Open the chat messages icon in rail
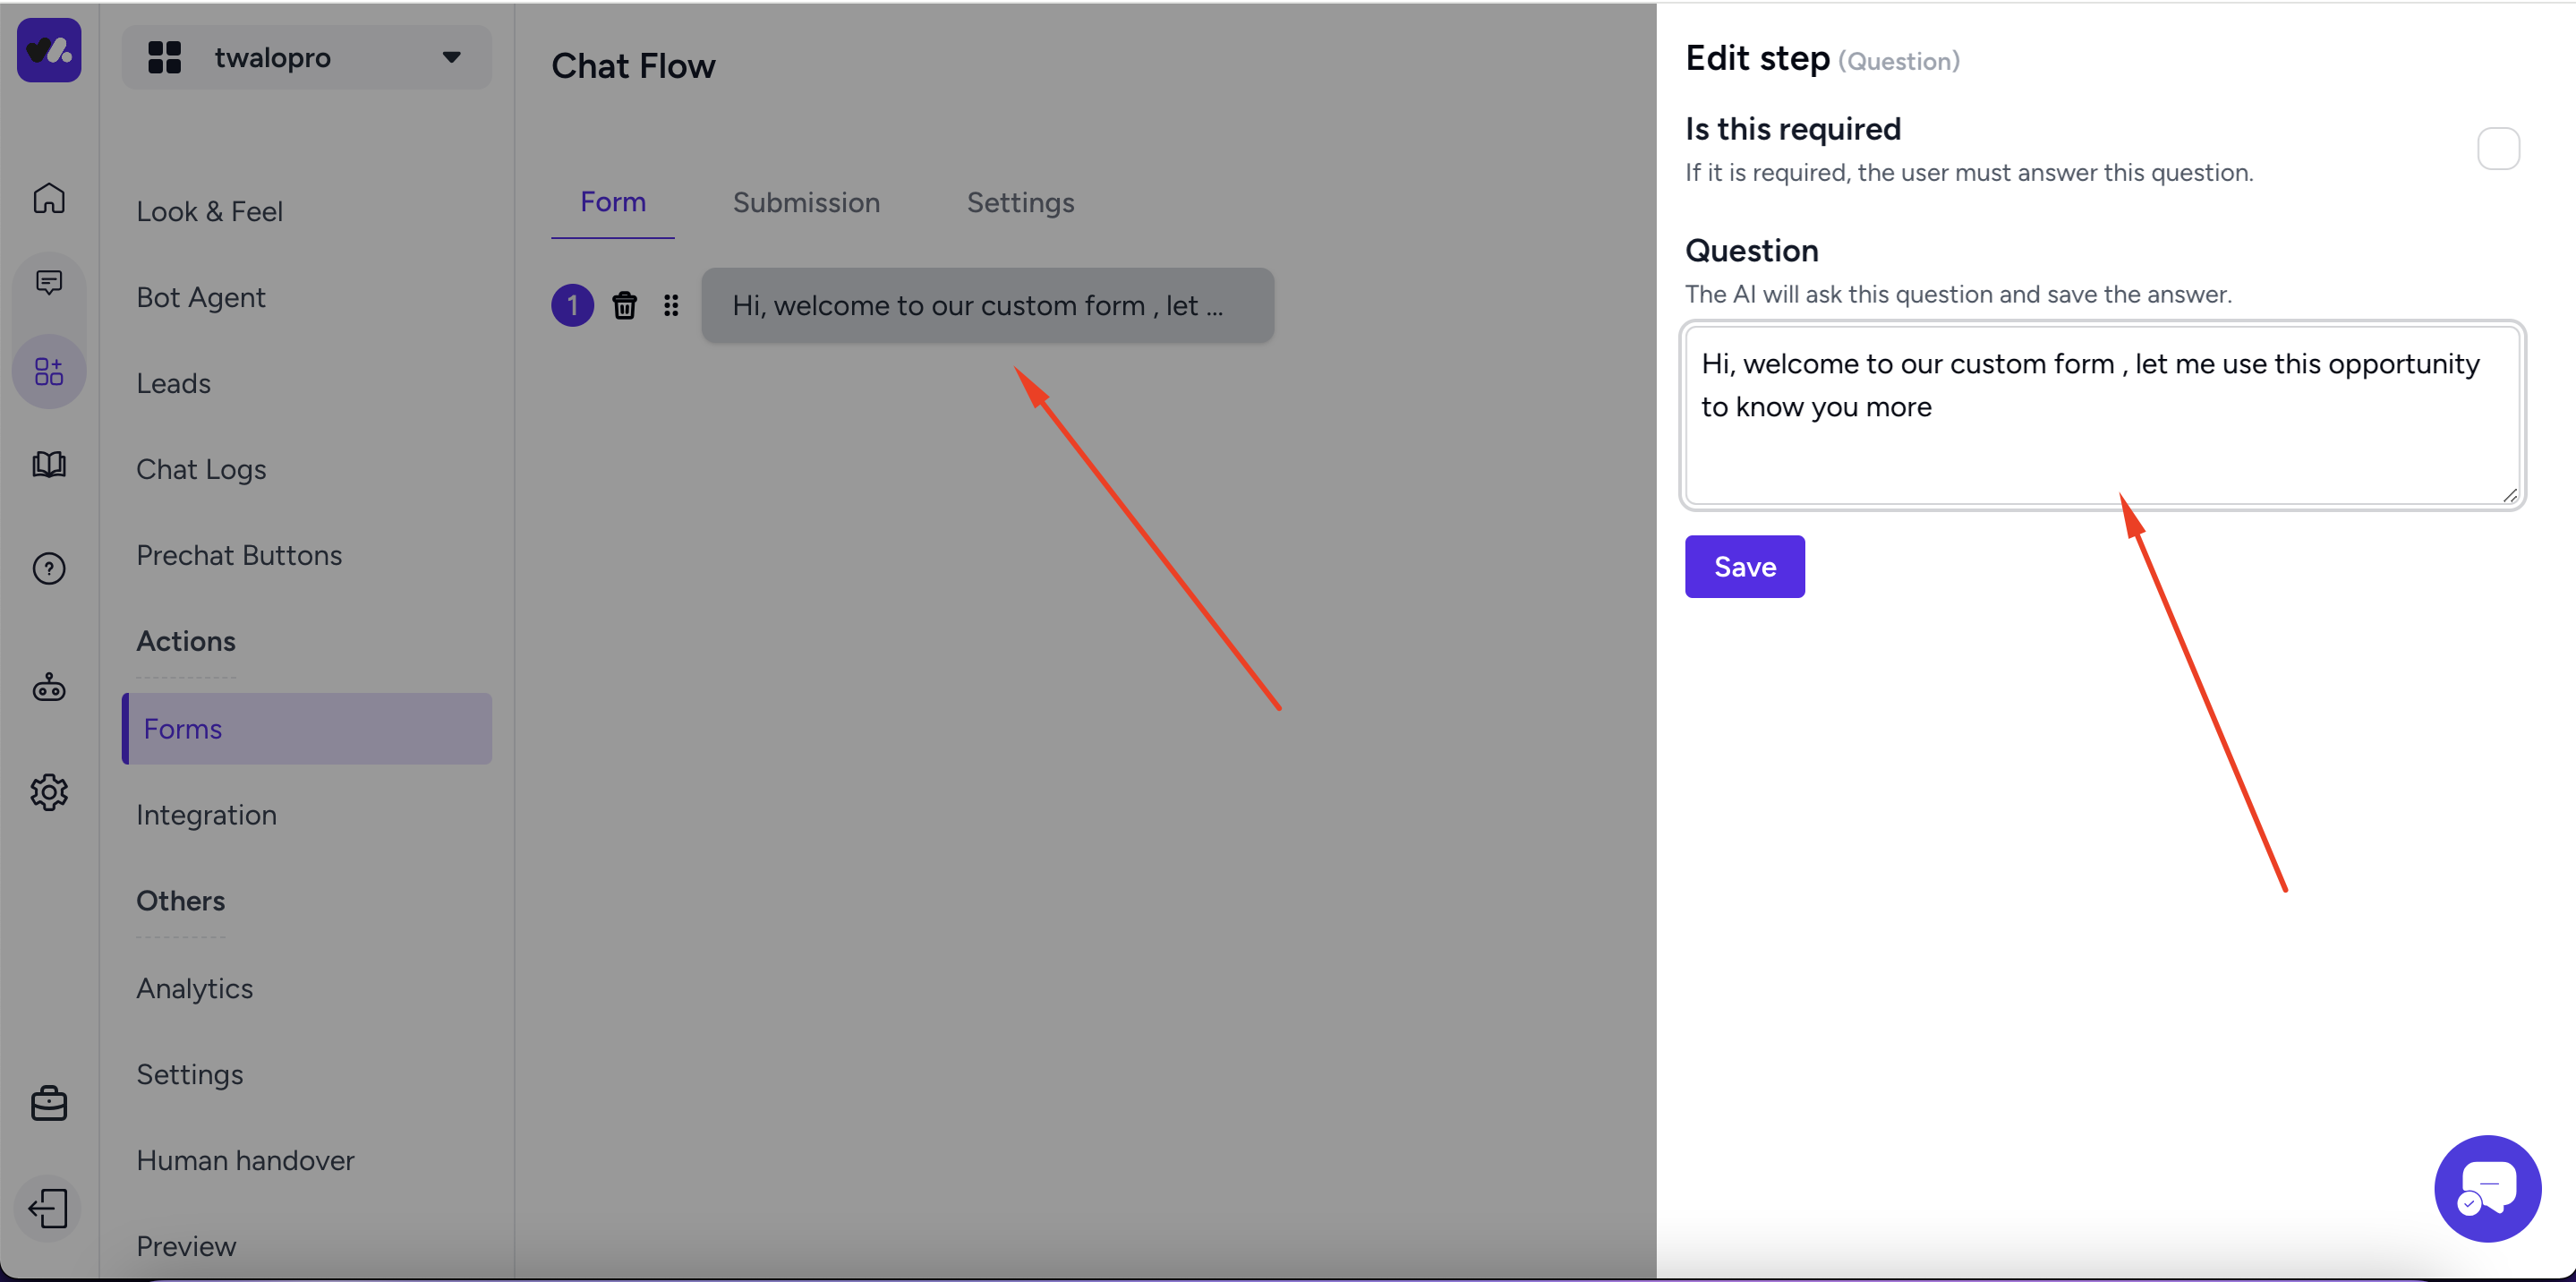 49,283
